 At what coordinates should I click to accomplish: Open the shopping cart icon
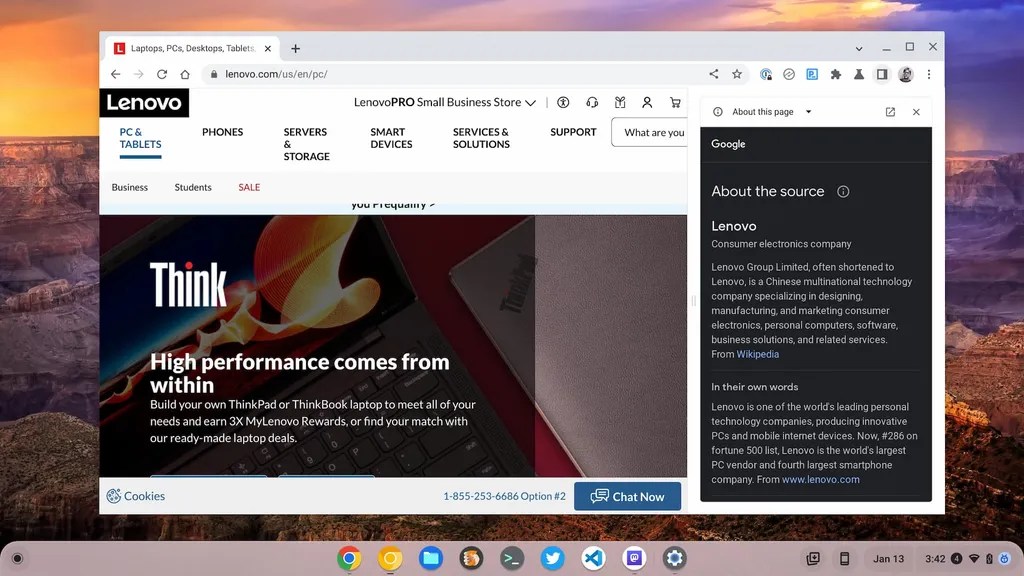click(676, 102)
